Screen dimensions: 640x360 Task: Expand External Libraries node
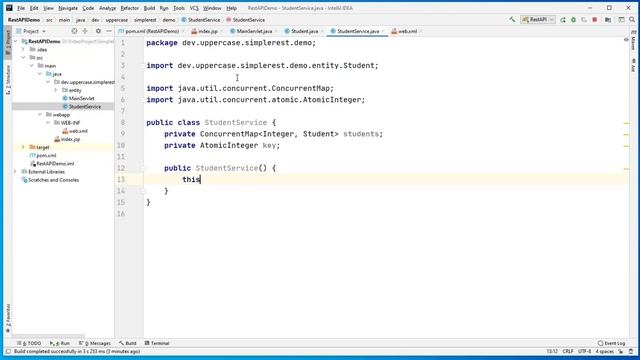point(16,172)
